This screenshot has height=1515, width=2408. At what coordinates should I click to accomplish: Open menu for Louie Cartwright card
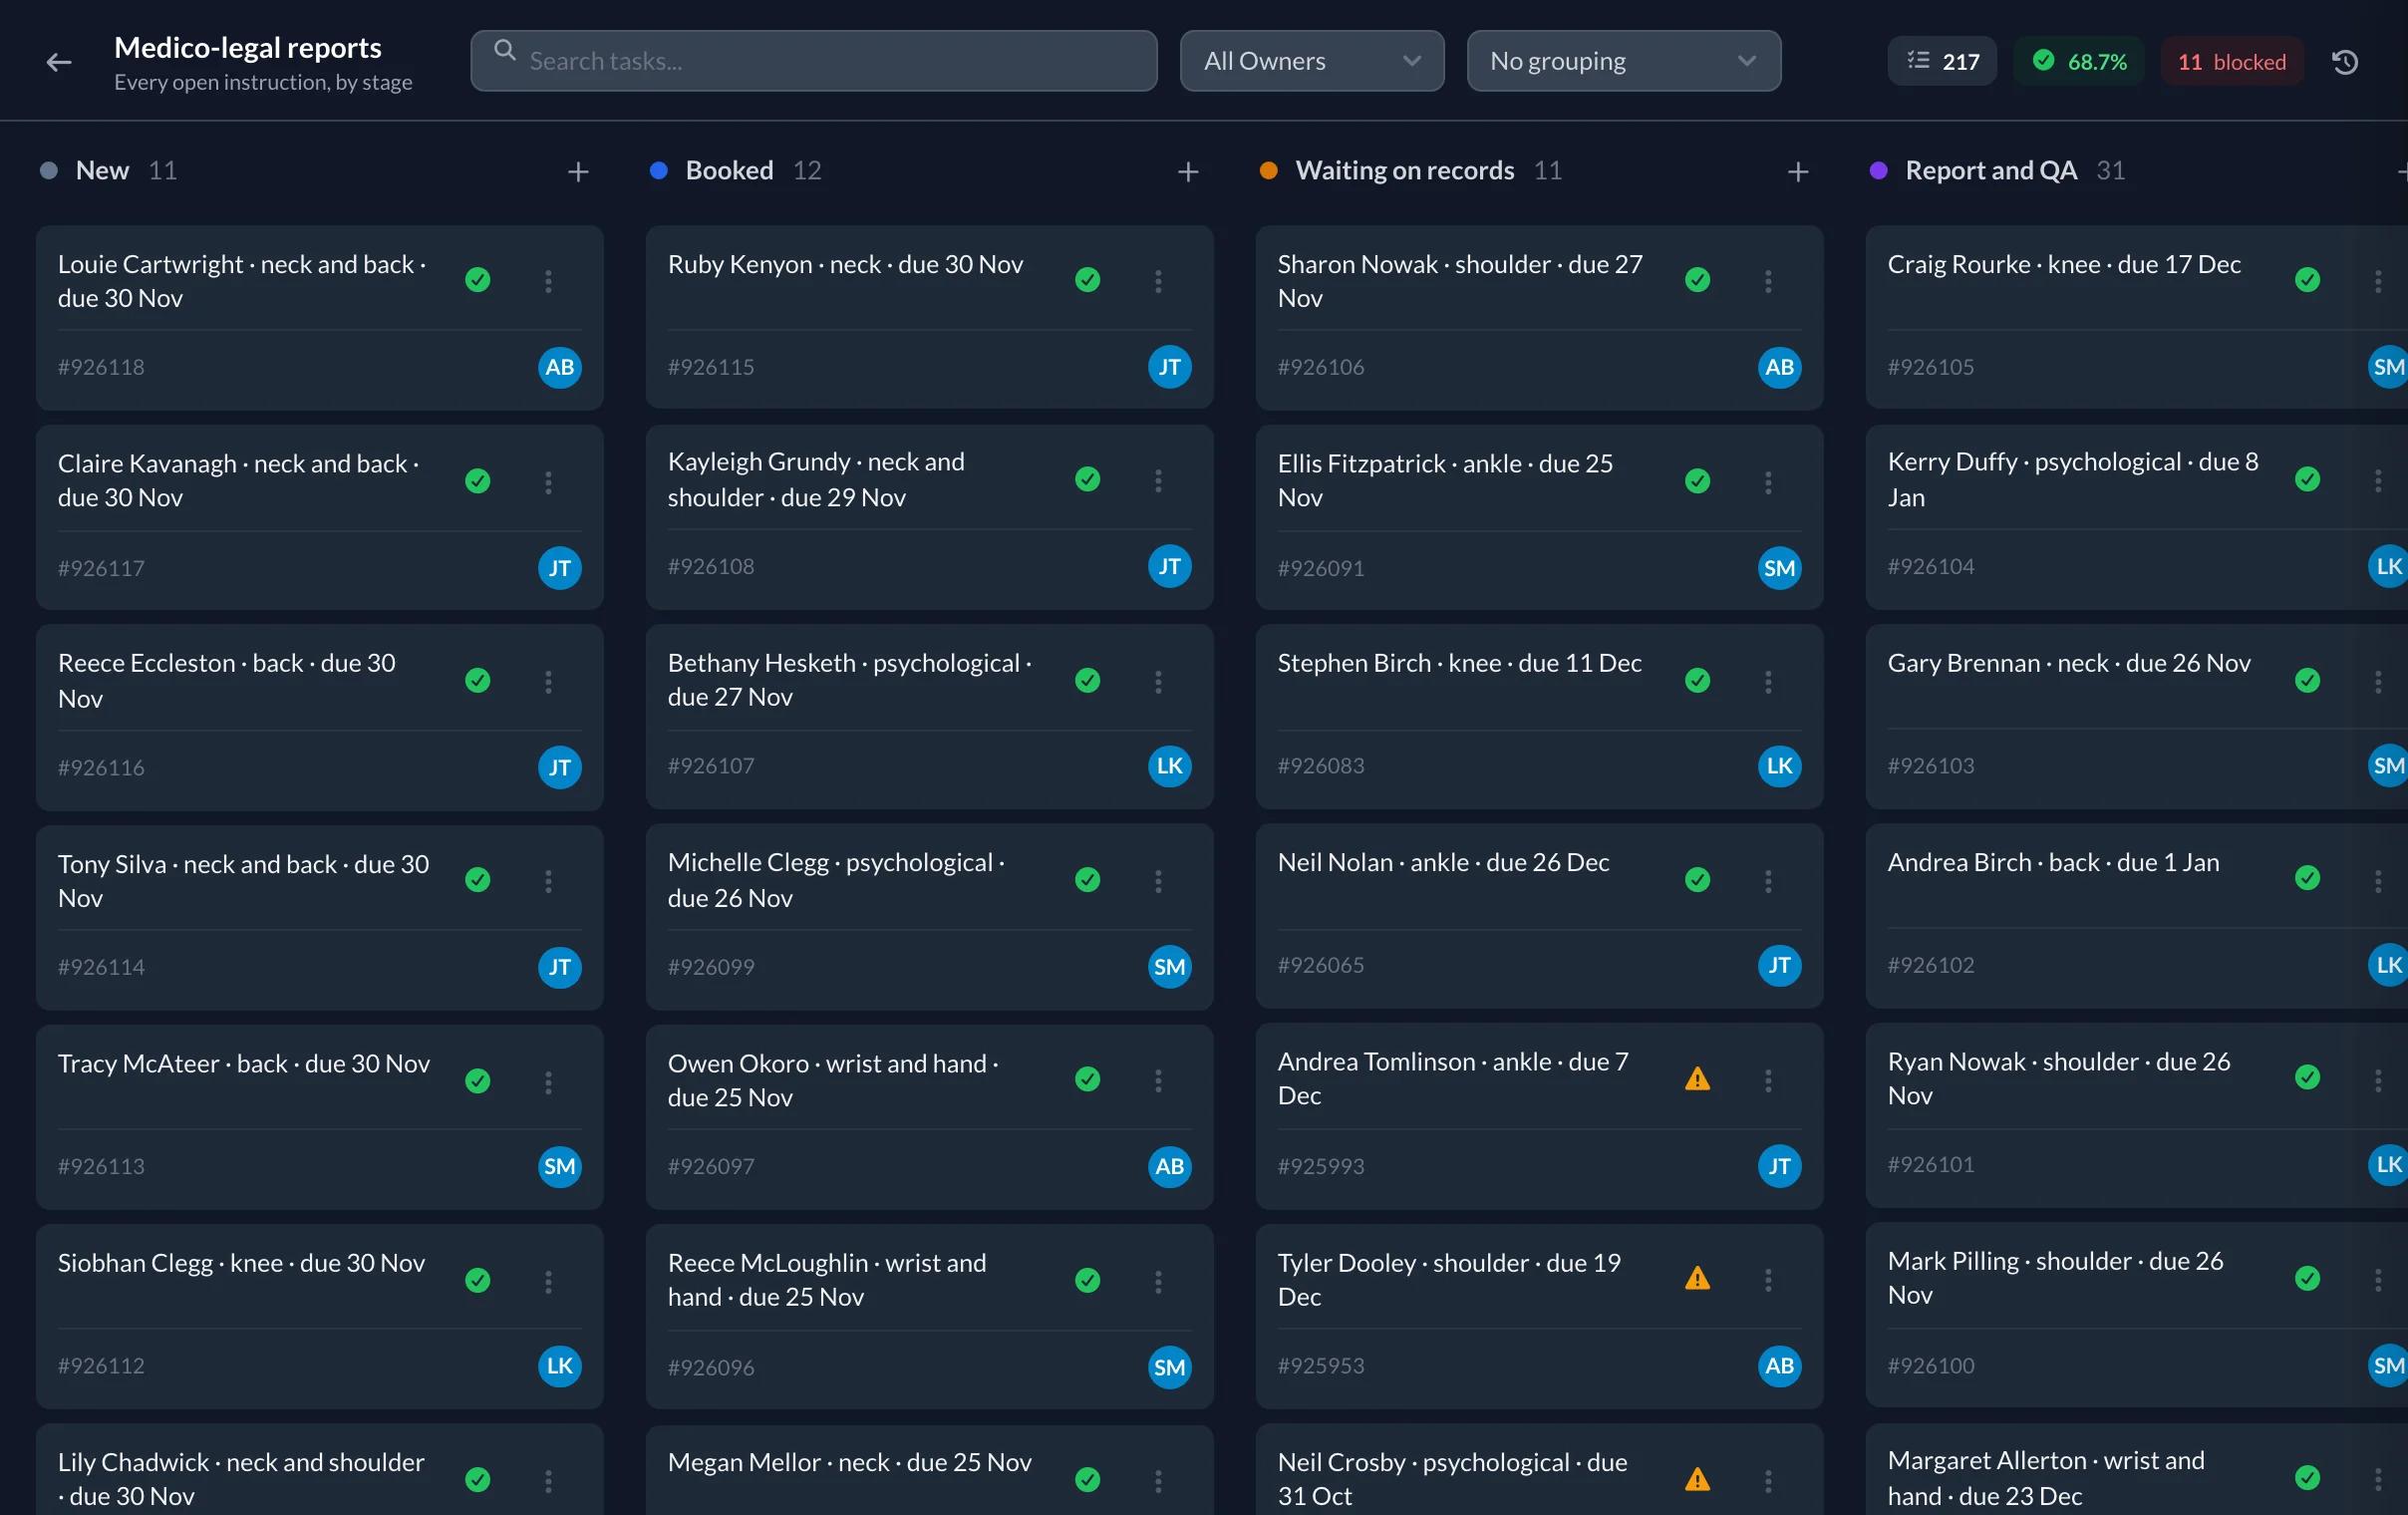[548, 281]
